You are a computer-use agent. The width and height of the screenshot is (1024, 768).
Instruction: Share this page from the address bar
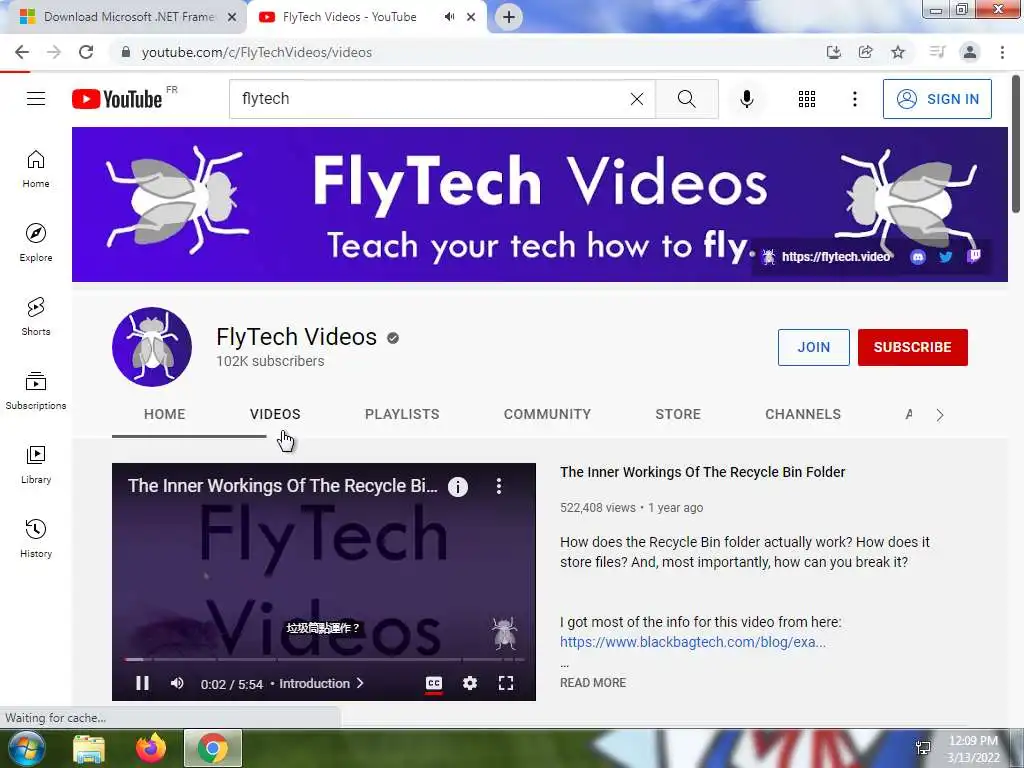pos(865,52)
